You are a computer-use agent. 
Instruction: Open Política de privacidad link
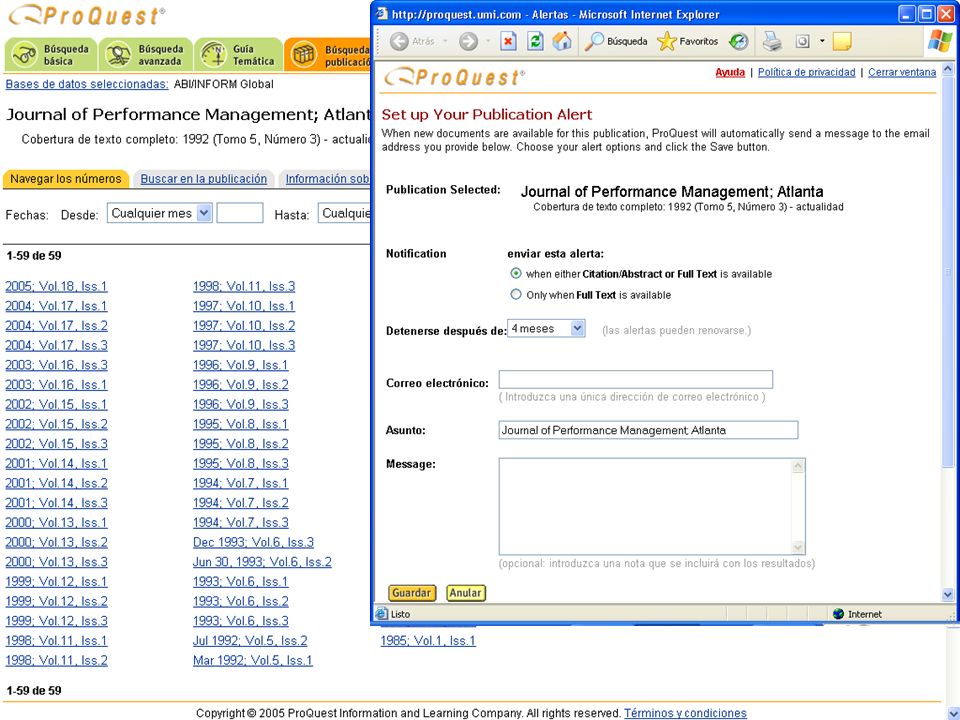806,72
